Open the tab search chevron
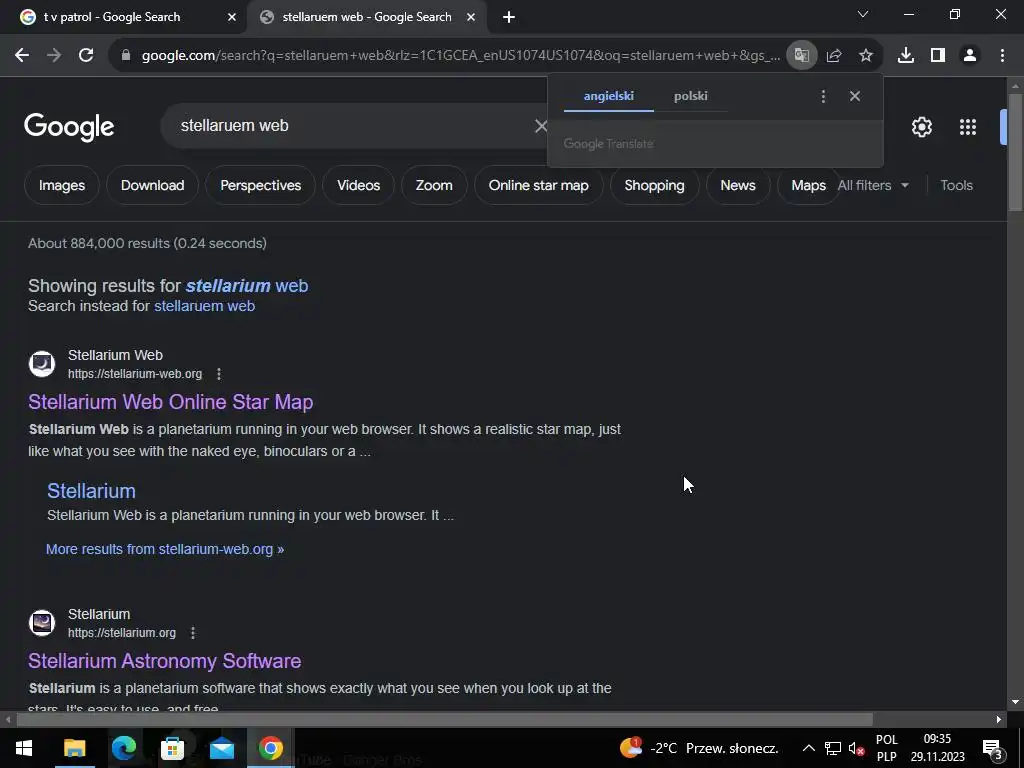The height and width of the screenshot is (768, 1024). [x=863, y=14]
